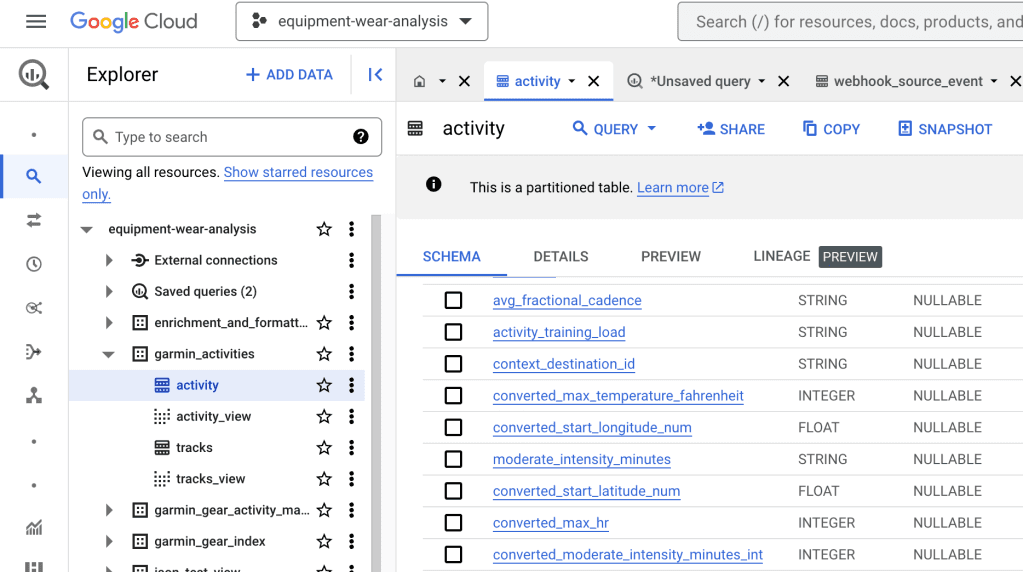This screenshot has height=572, width=1023.
Task: Collapse the Explorer panel with arrow icon
Action: point(375,75)
